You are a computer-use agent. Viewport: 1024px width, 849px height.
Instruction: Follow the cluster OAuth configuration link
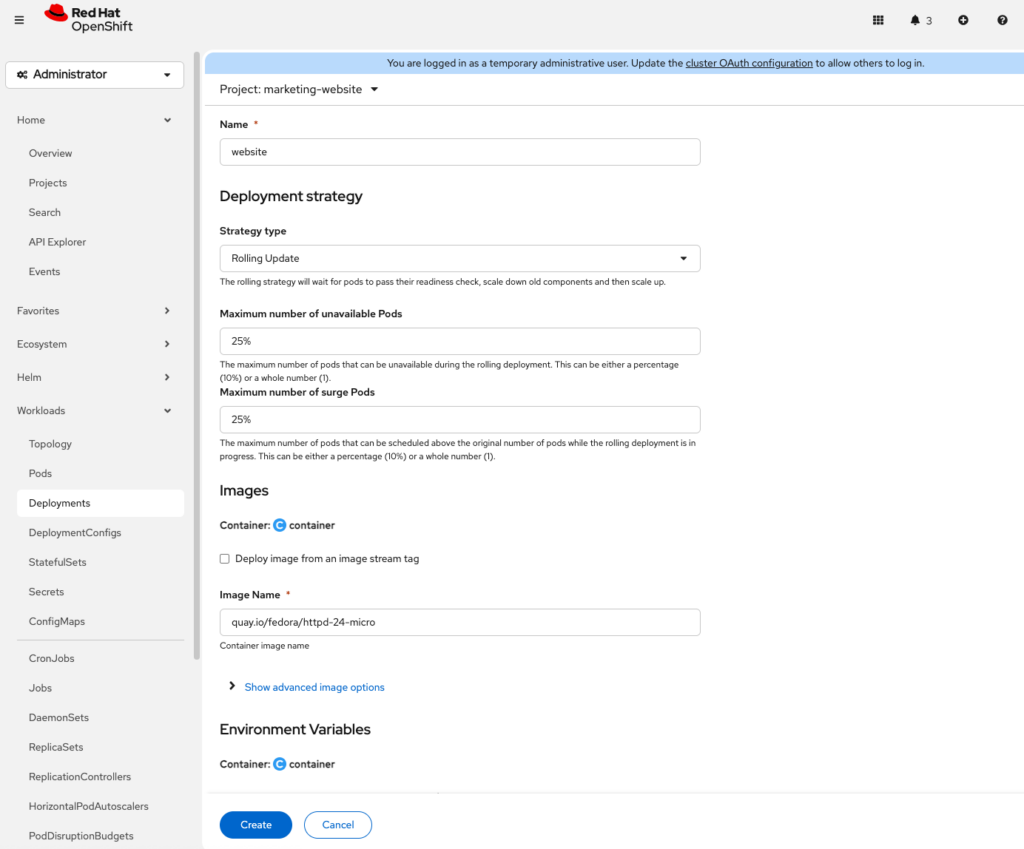(748, 63)
